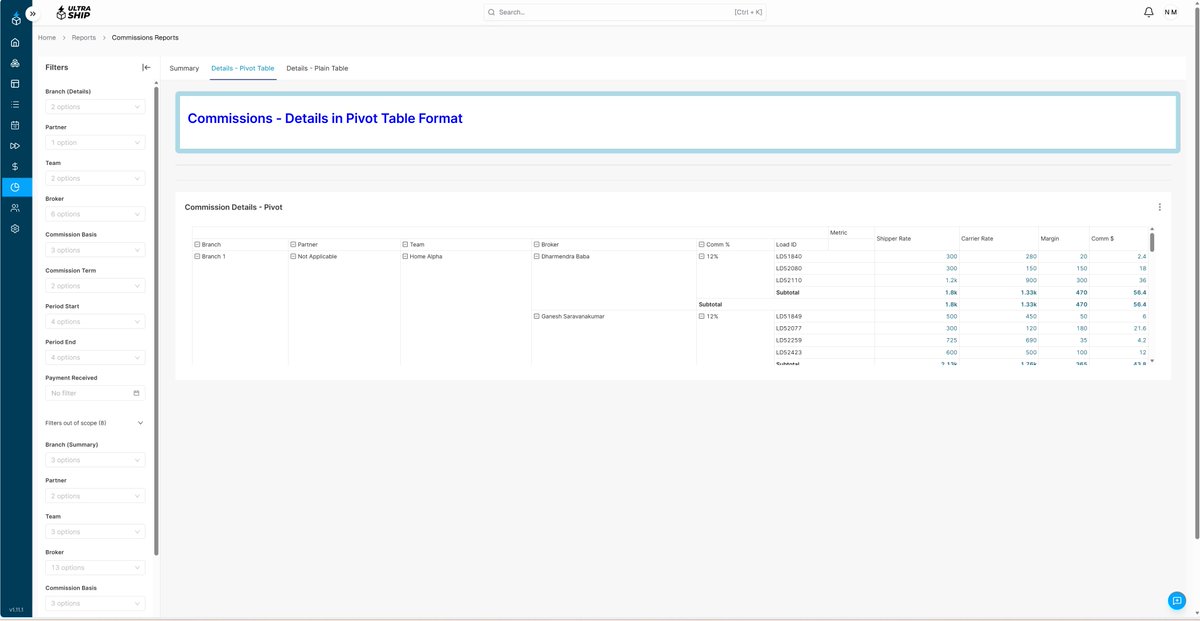The height and width of the screenshot is (621, 1200).
Task: Open the Broker dropdown showing 13 options
Action: pos(95,567)
